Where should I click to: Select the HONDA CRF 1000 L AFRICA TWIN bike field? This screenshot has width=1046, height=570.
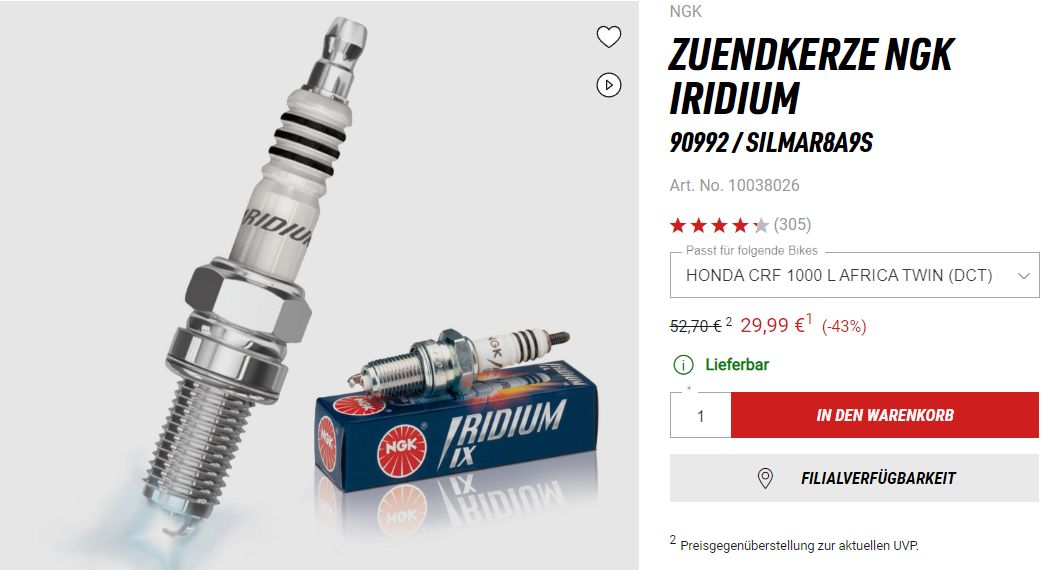[x=855, y=275]
